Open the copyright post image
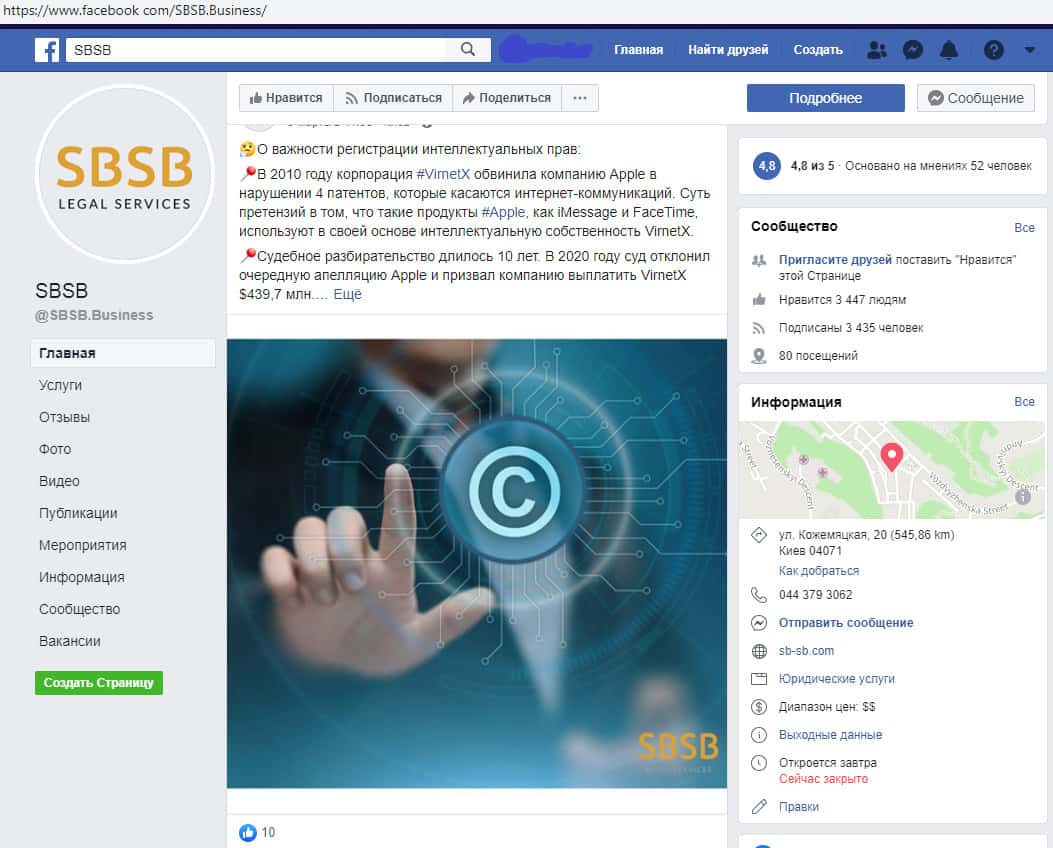The height and width of the screenshot is (848, 1053). click(x=476, y=563)
